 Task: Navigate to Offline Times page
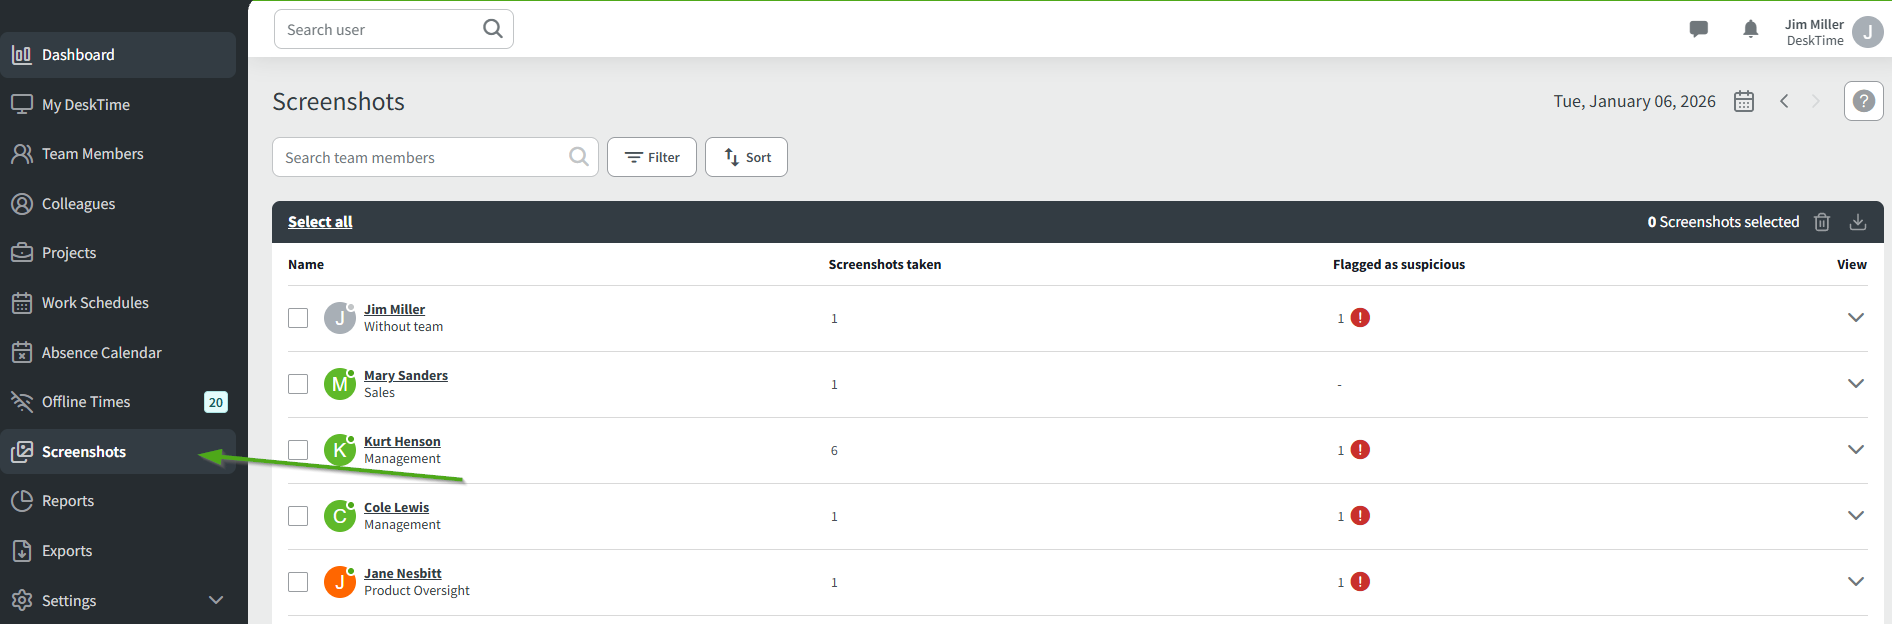point(86,402)
